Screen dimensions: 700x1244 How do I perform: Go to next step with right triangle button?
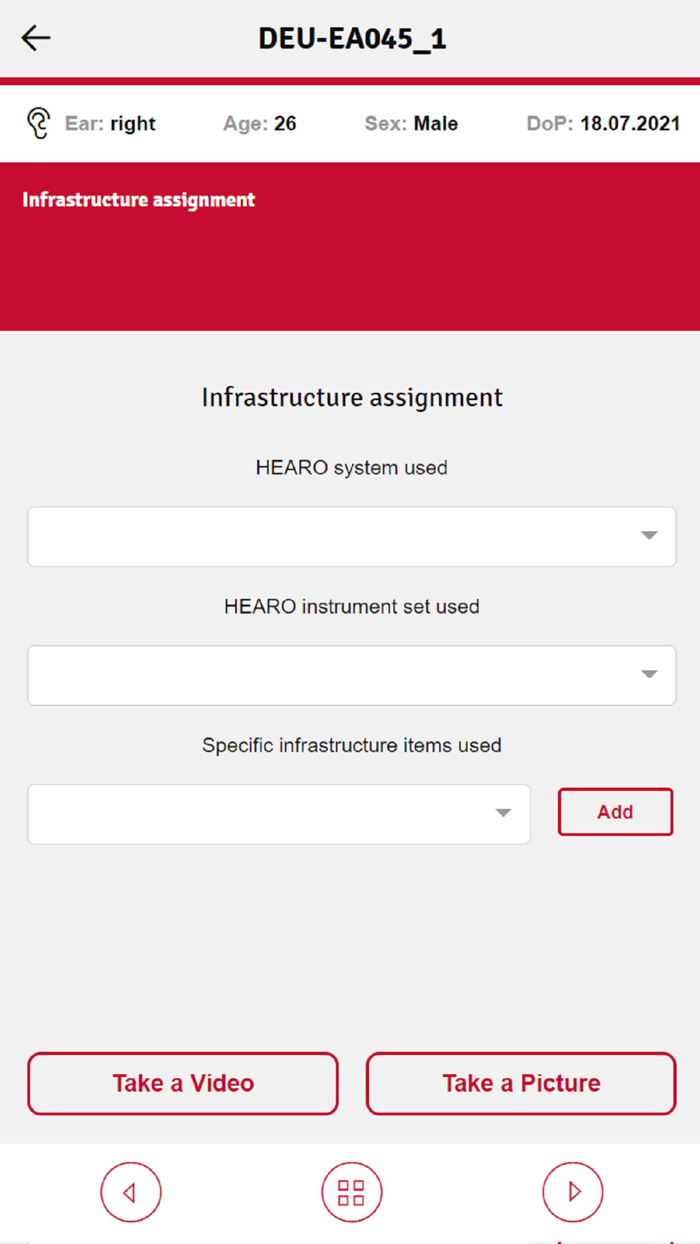click(x=573, y=1192)
